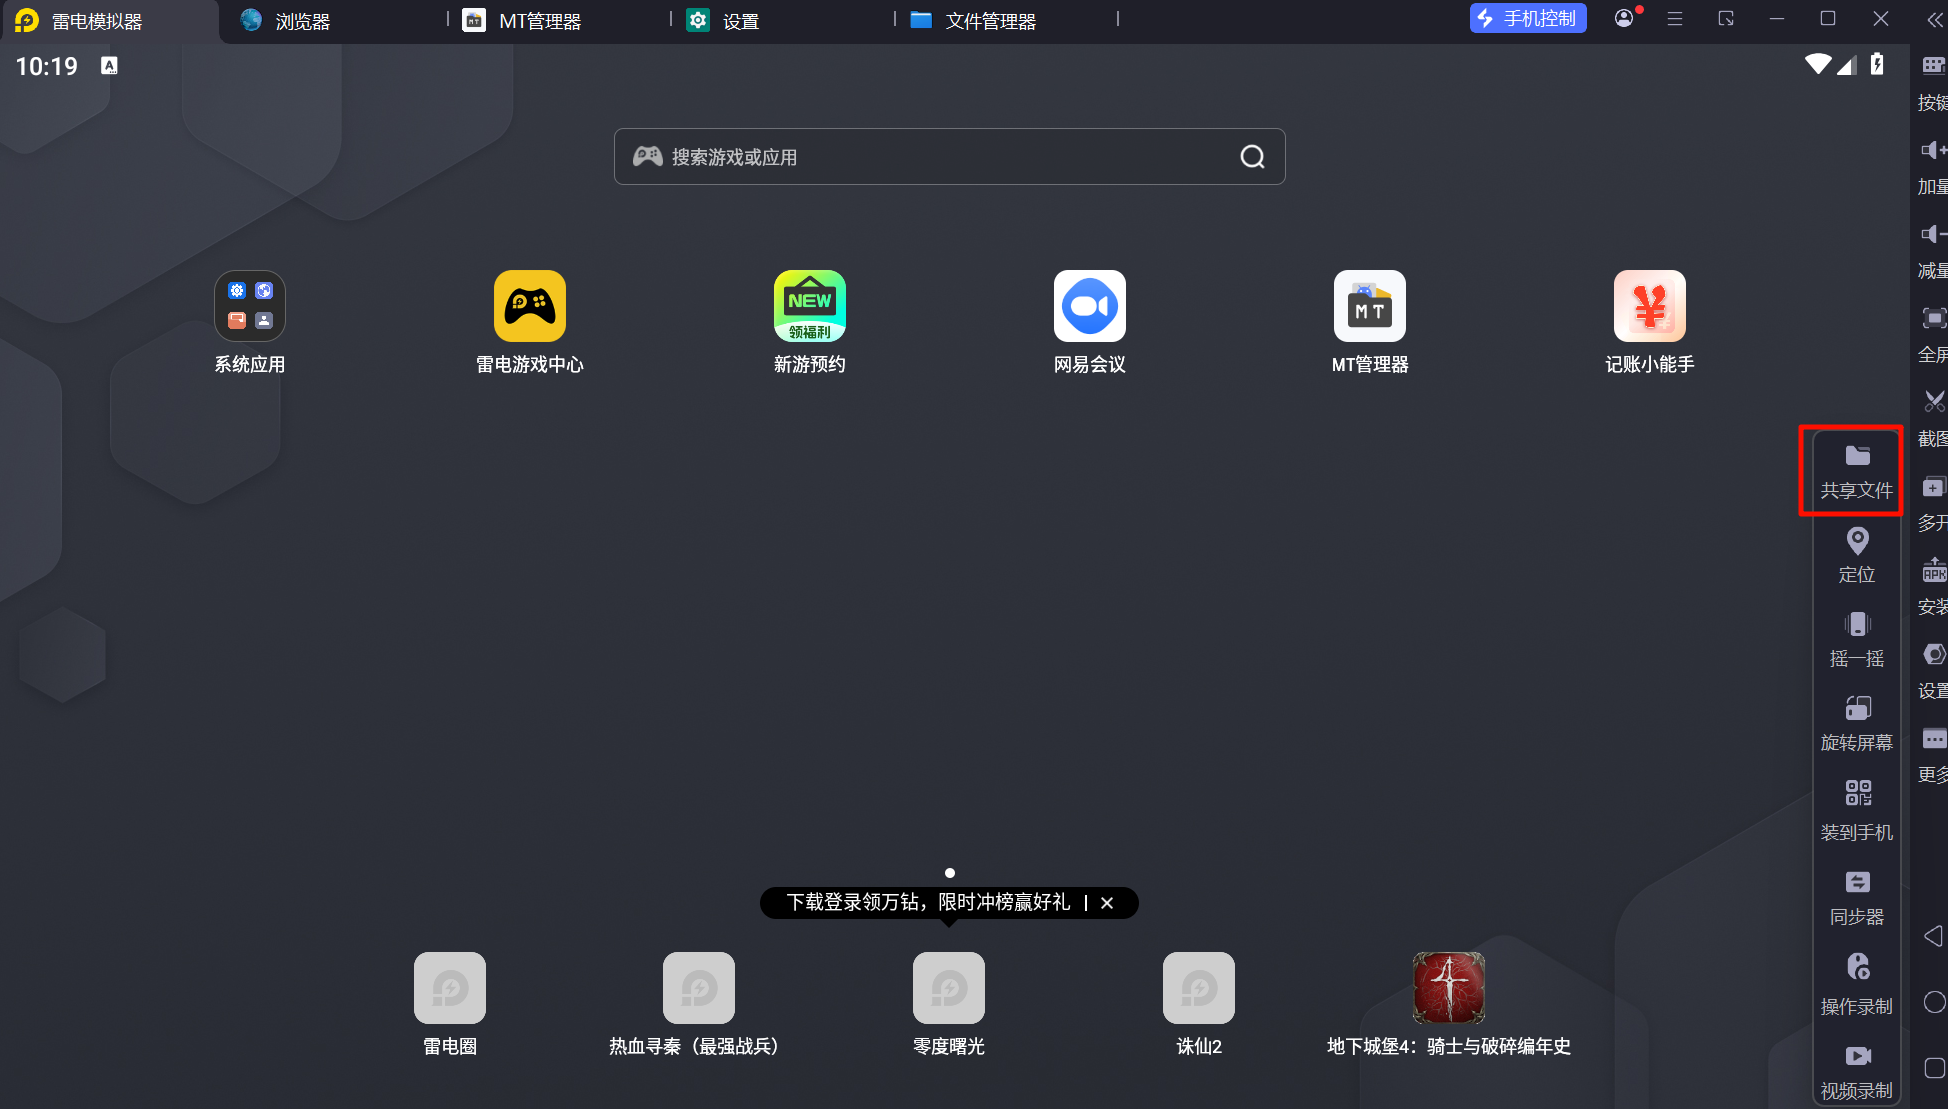Click the user account icon
Viewport: 1948px width, 1109px height.
[x=1624, y=18]
